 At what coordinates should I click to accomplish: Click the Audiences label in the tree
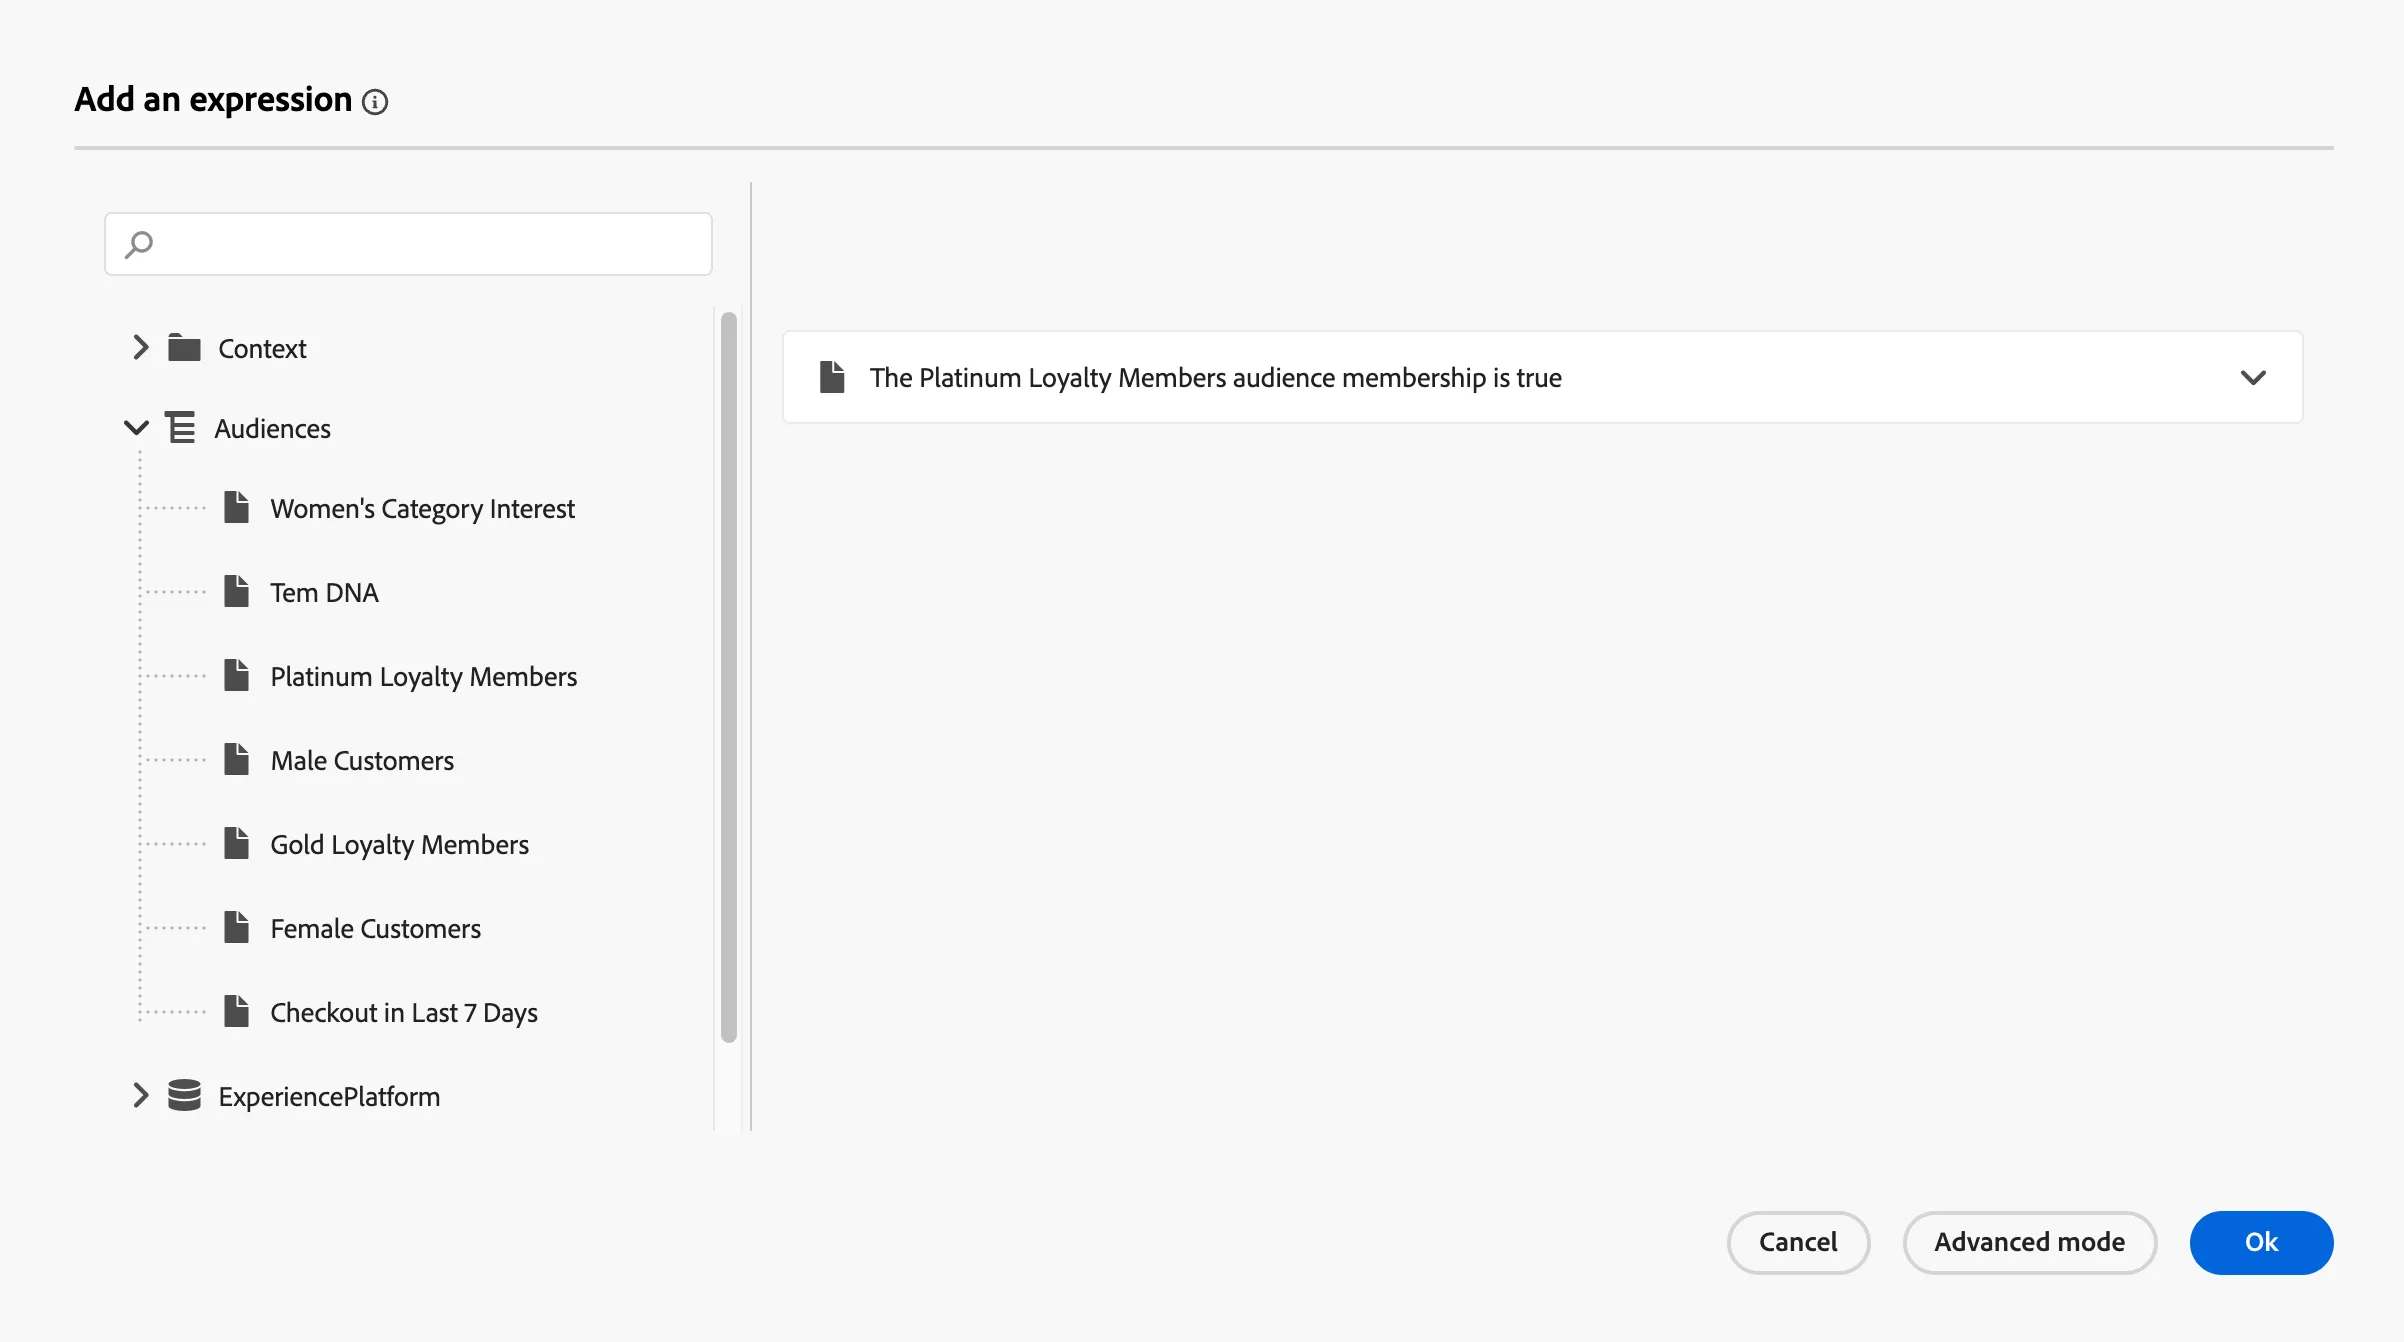coord(272,429)
